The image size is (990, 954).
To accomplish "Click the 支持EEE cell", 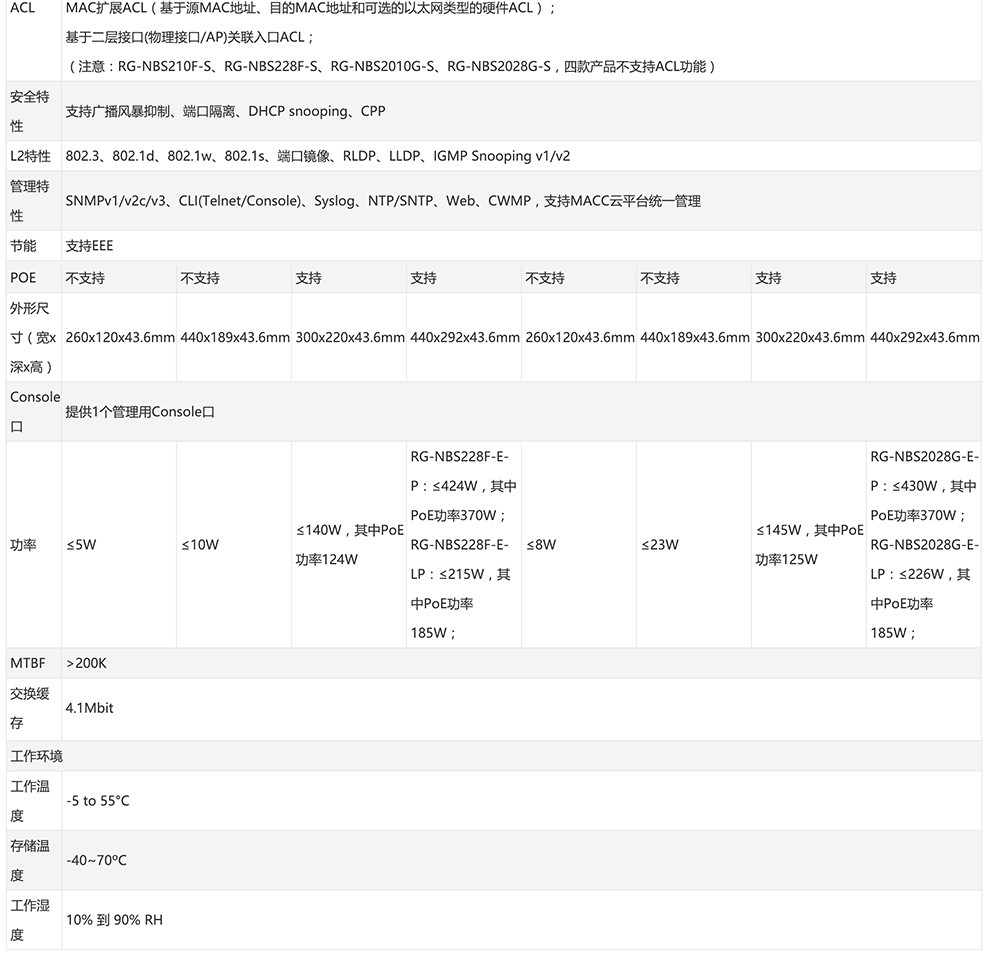I will (x=89, y=246).
